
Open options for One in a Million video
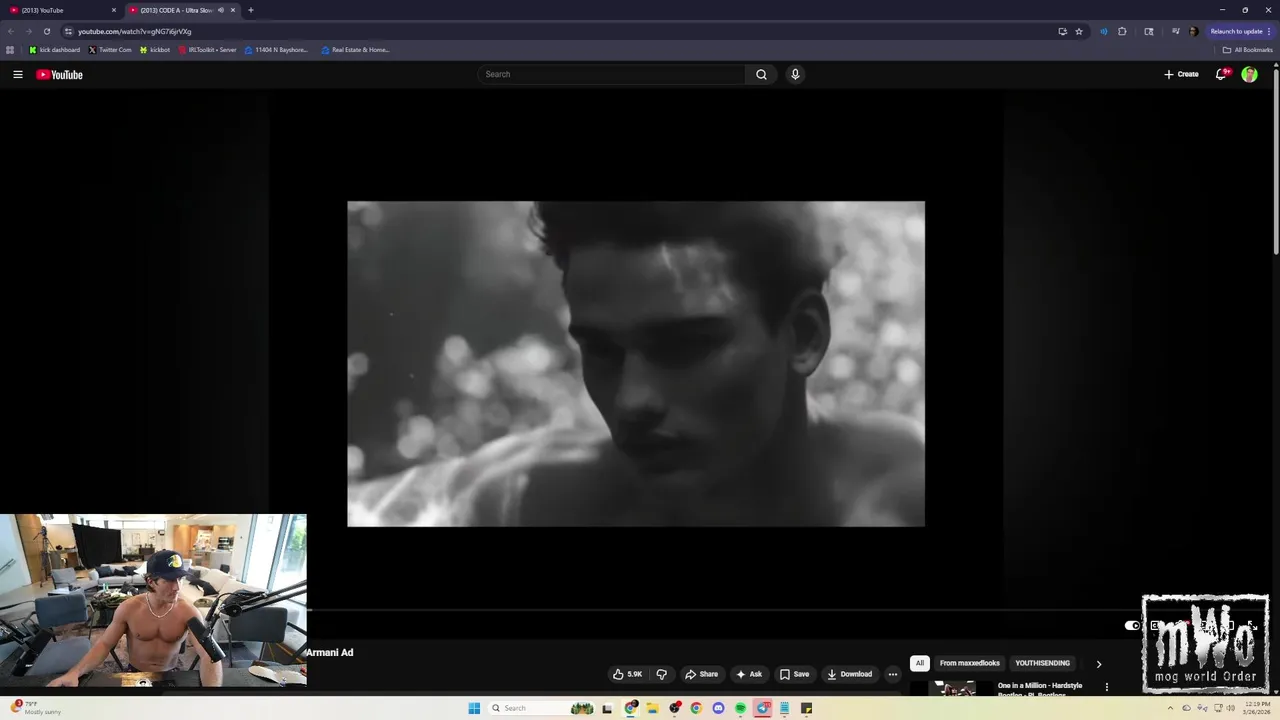pos(1106,687)
